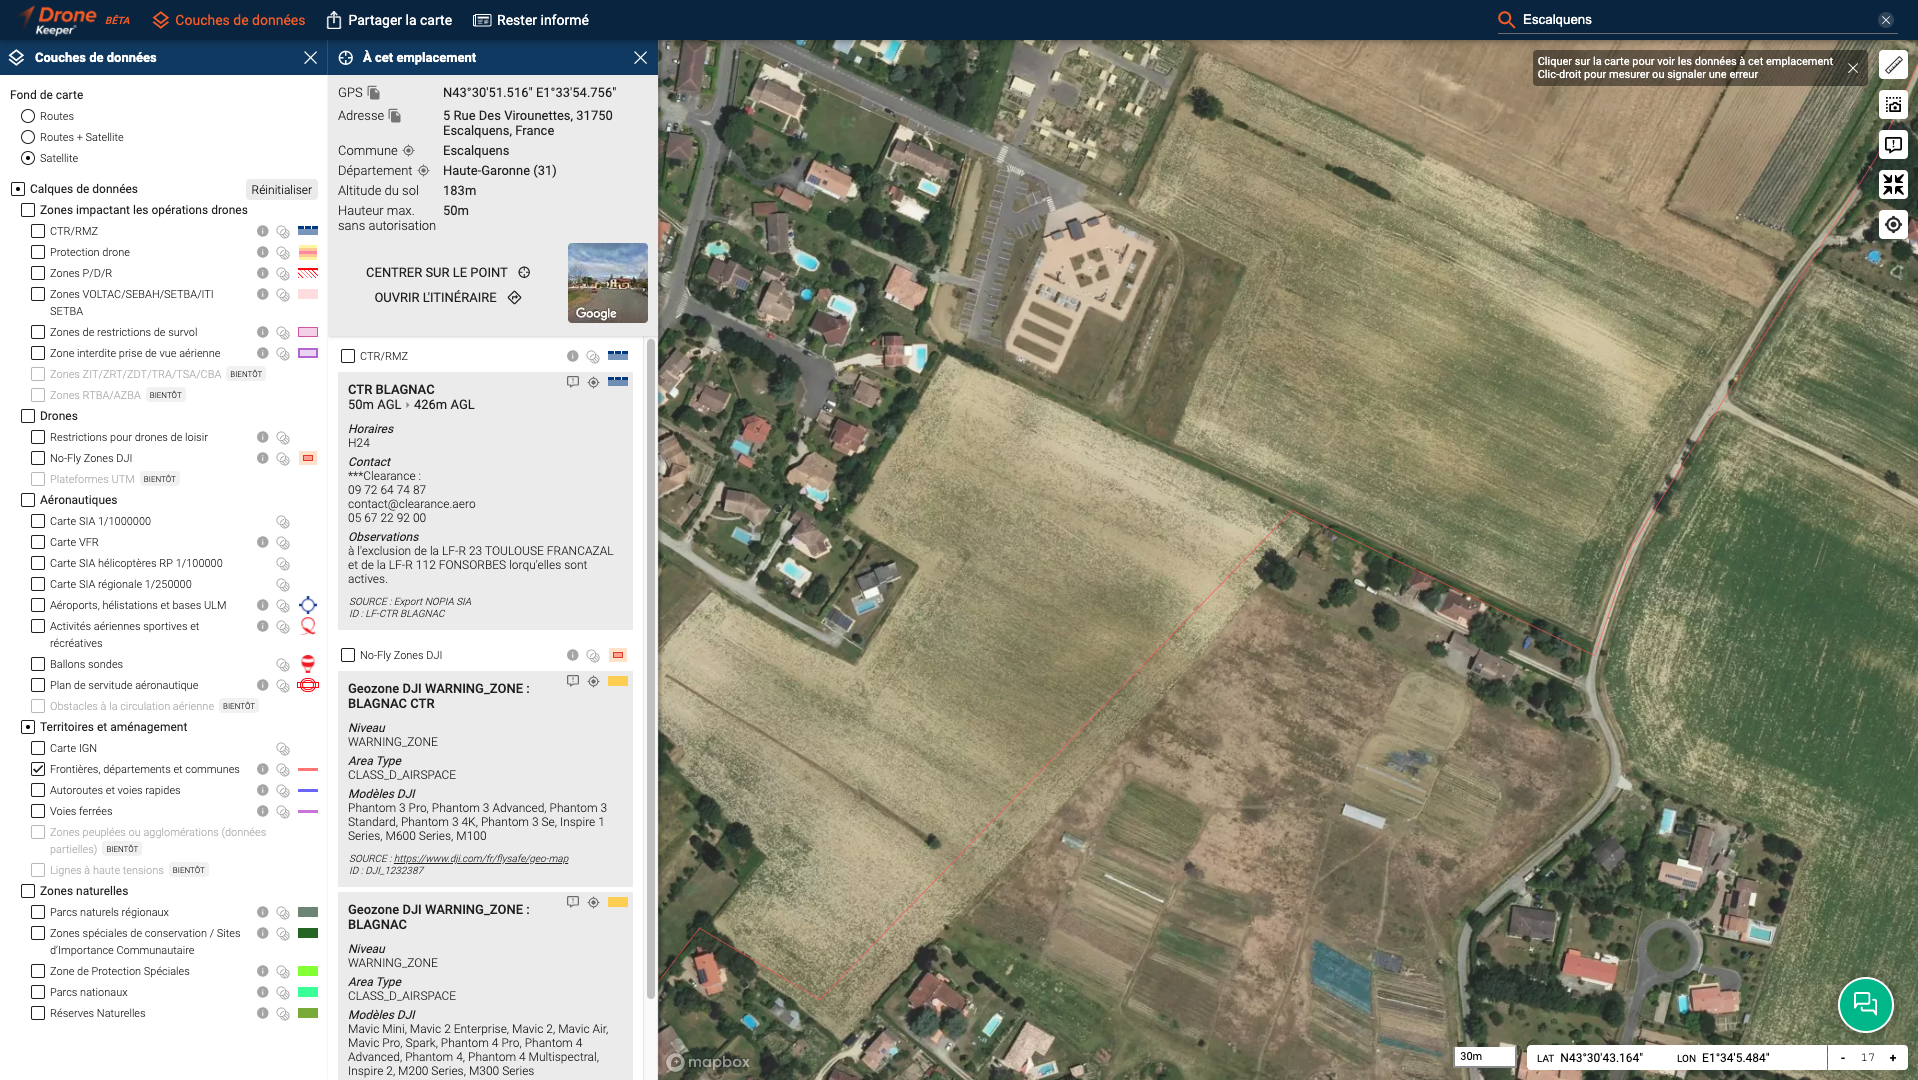Toggle No-Fly Zones DJI section in location panel
1918x1080 pixels.
click(x=348, y=655)
